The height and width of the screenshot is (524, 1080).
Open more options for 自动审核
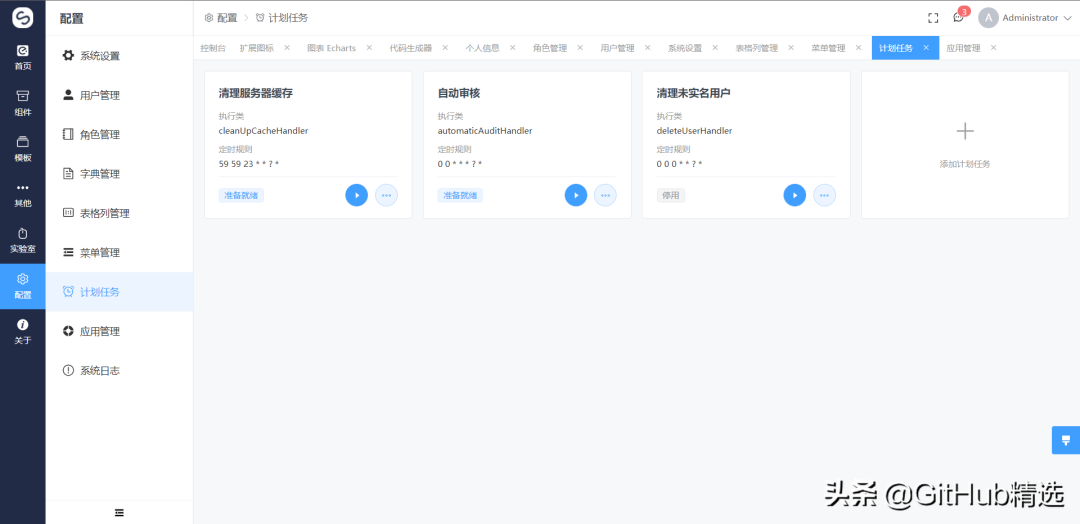605,195
